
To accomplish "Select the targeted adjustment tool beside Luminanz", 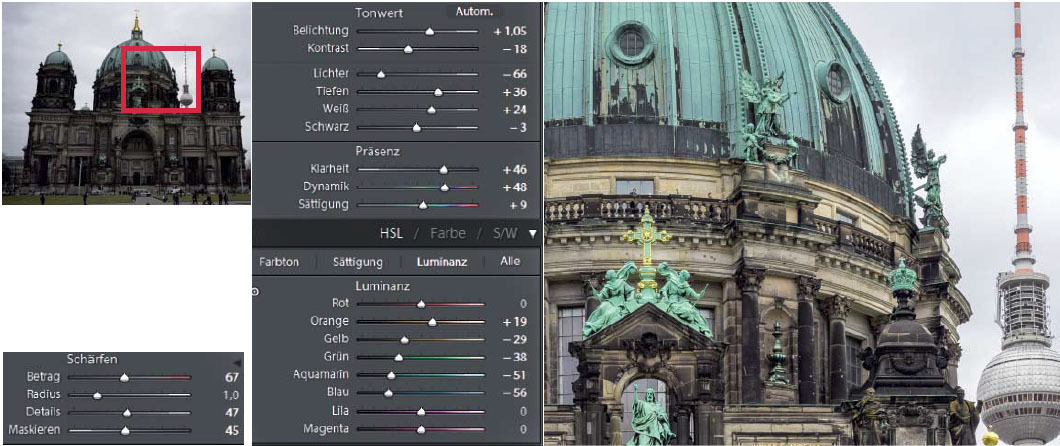I will pos(256,292).
